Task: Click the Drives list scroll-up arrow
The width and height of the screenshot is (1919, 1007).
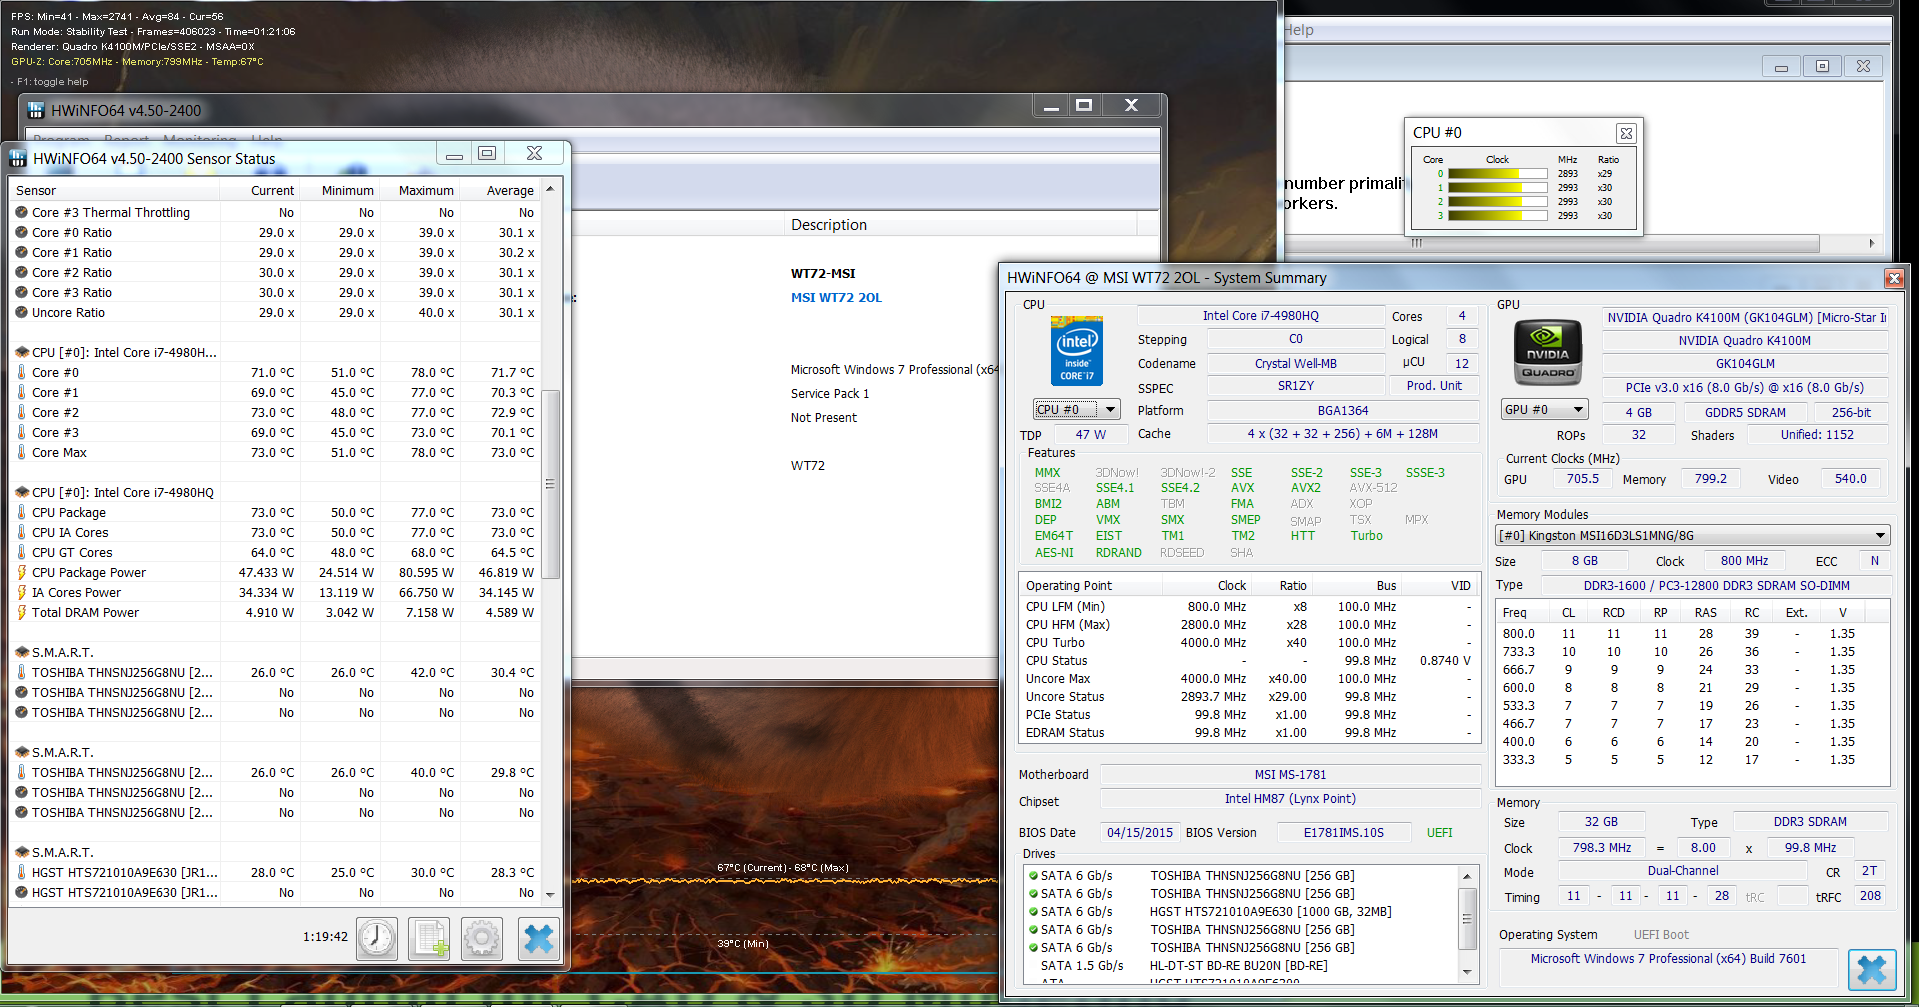Action: 1467,877
